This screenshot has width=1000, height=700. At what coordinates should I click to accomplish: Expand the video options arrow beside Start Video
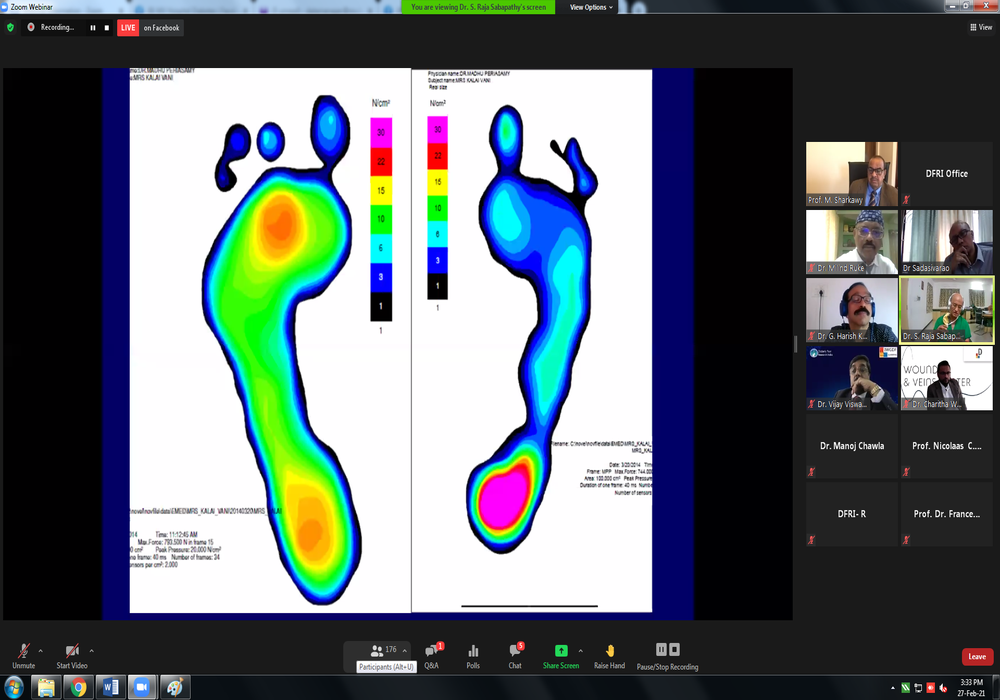tap(92, 651)
